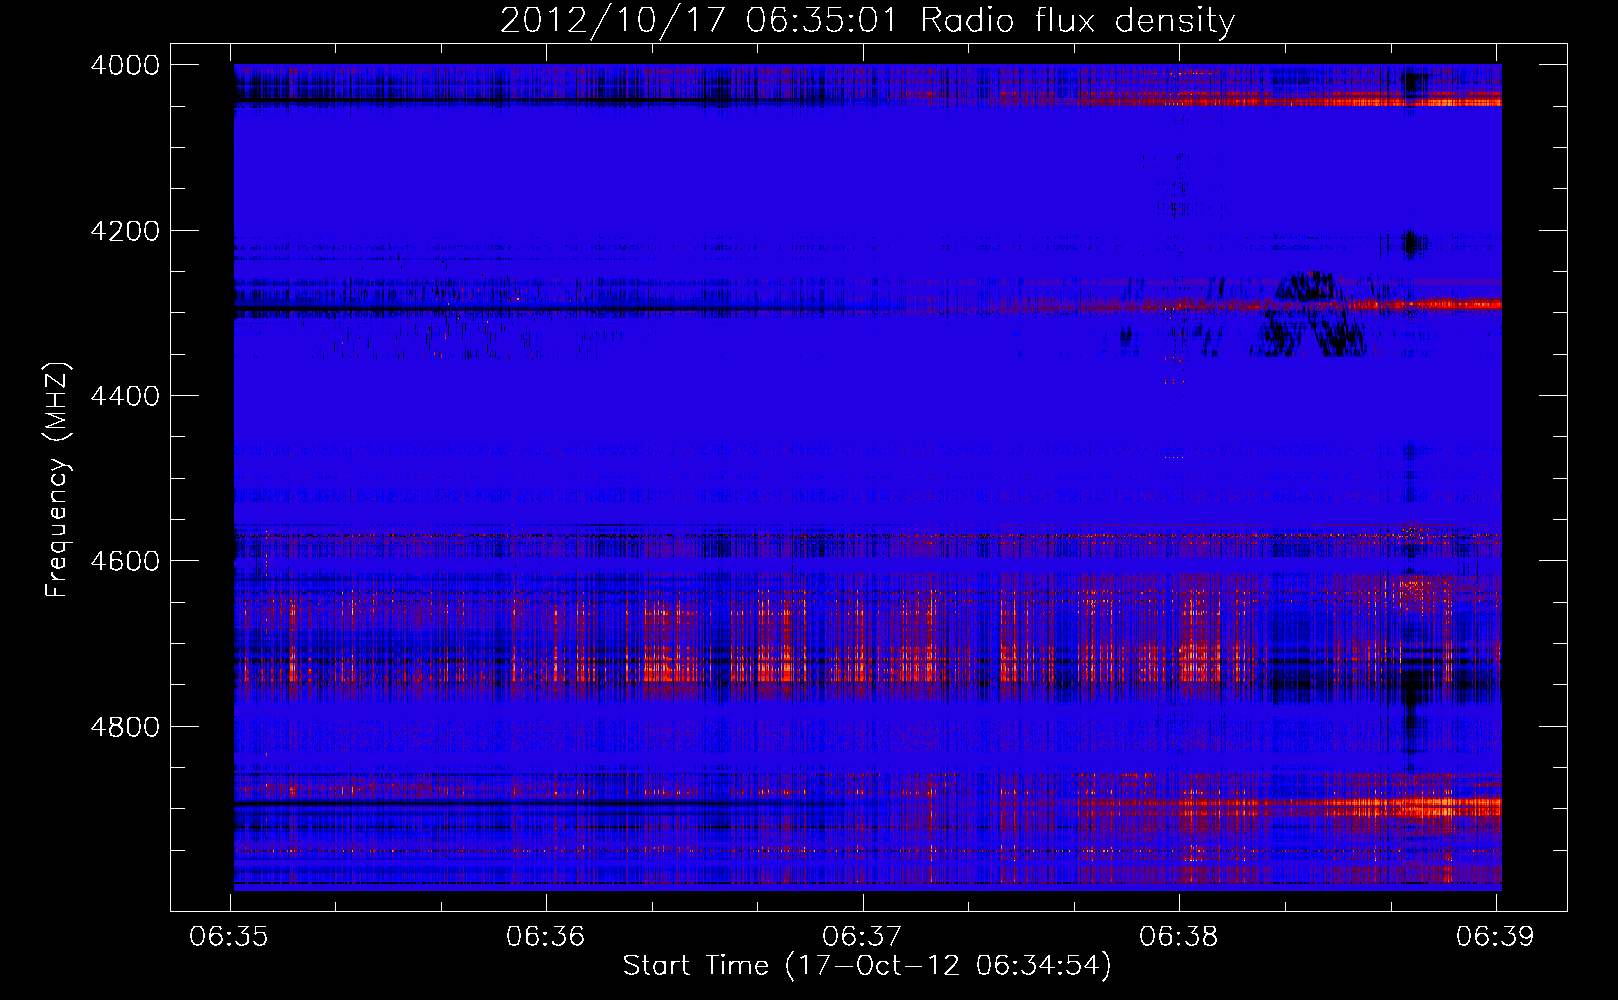The height and width of the screenshot is (1000, 1618).
Task: Click the 4000 frequency tick label
Action: [x=125, y=65]
